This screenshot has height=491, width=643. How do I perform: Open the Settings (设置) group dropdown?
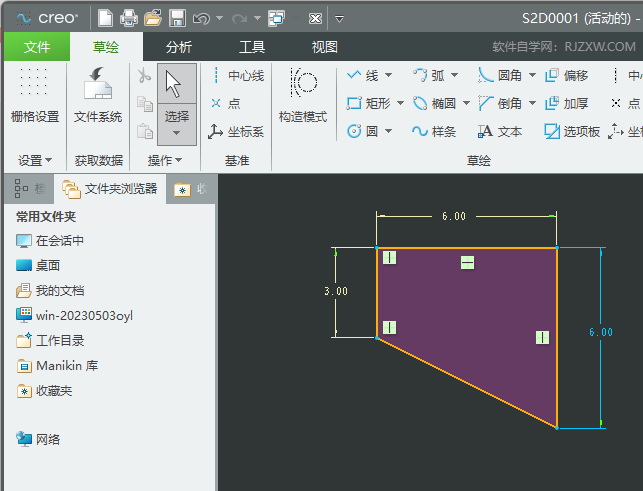pyautogui.click(x=35, y=160)
